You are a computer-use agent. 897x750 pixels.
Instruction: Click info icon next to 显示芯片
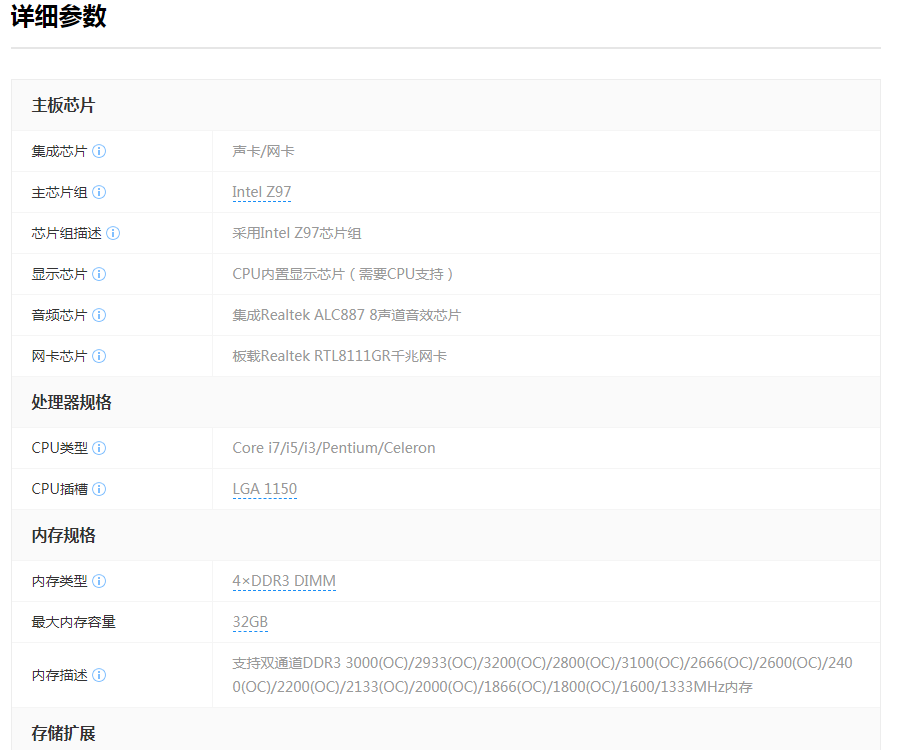(x=99, y=274)
